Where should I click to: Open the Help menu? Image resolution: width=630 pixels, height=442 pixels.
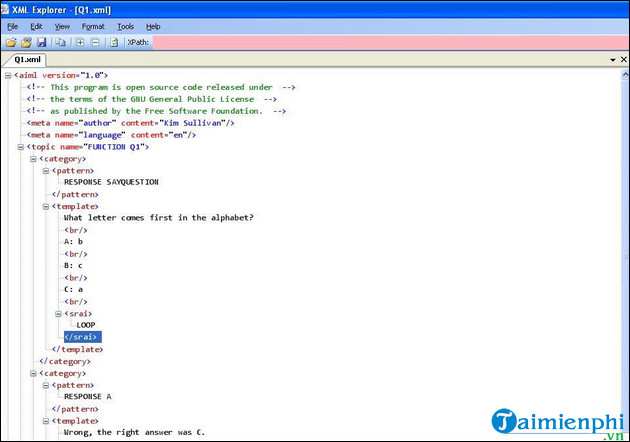(x=153, y=27)
